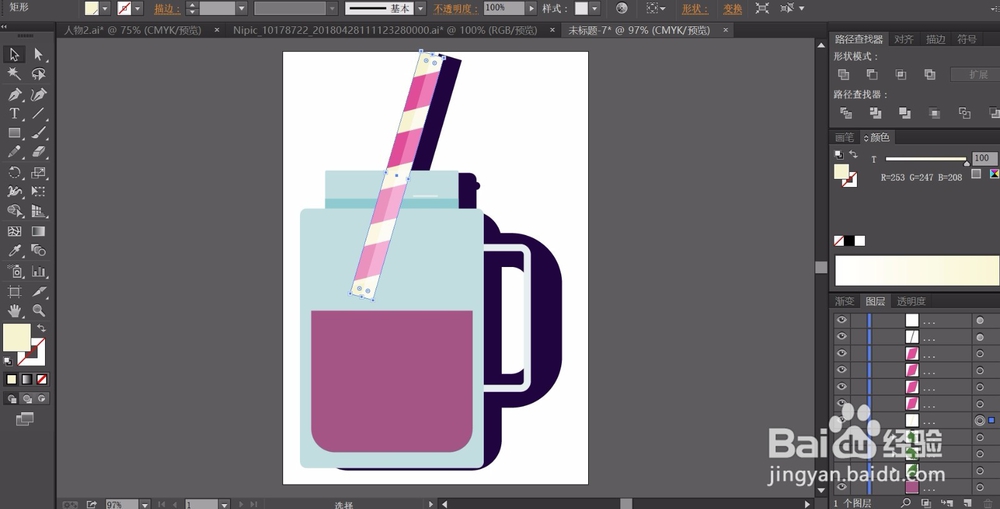Image resolution: width=1000 pixels, height=509 pixels.
Task: Switch to 人物2.ai document tab
Action: point(133,30)
